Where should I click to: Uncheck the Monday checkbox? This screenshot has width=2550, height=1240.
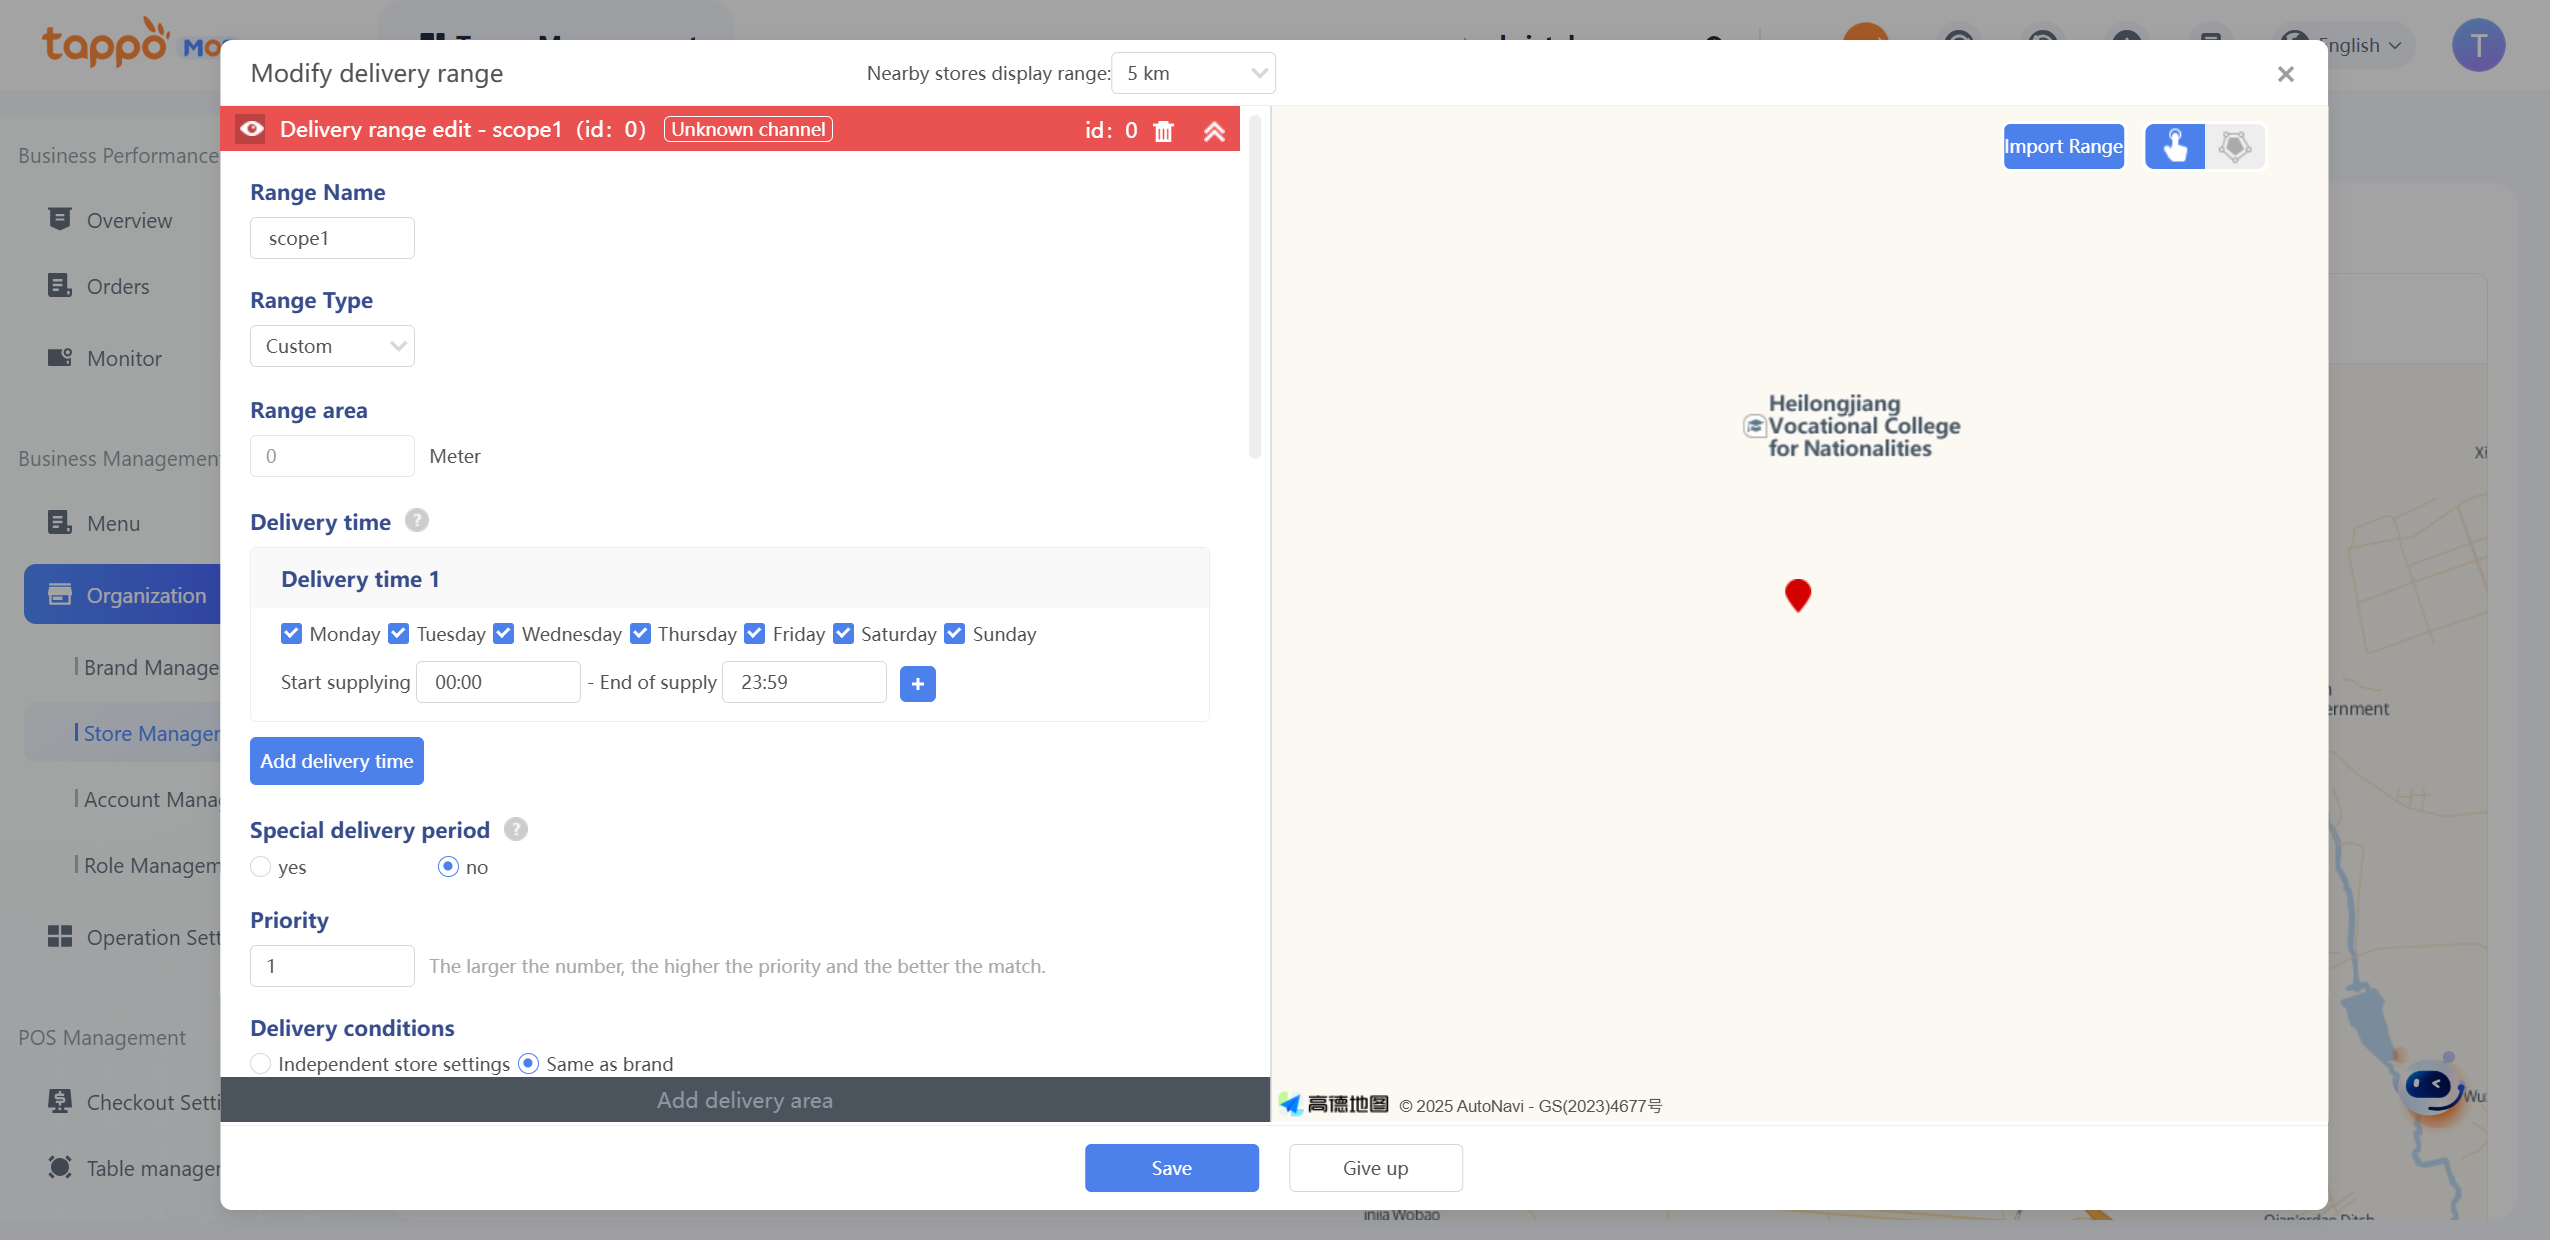coord(291,634)
